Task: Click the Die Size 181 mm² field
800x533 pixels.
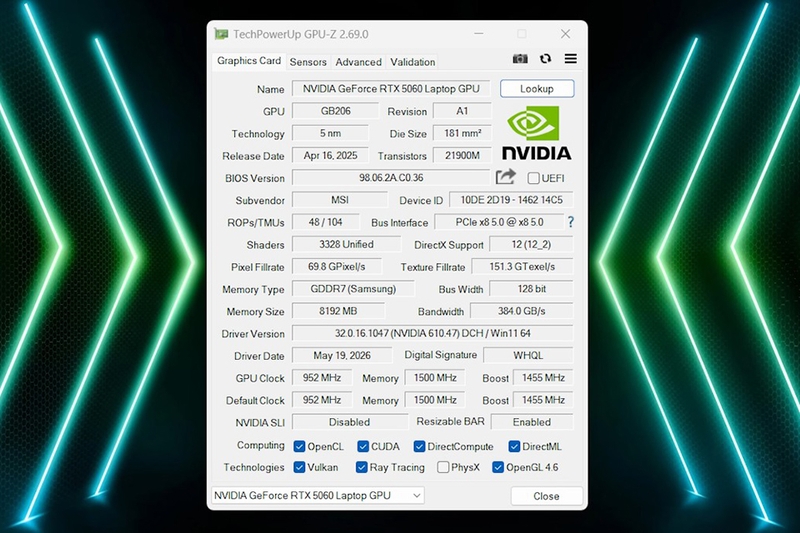Action: pos(462,133)
